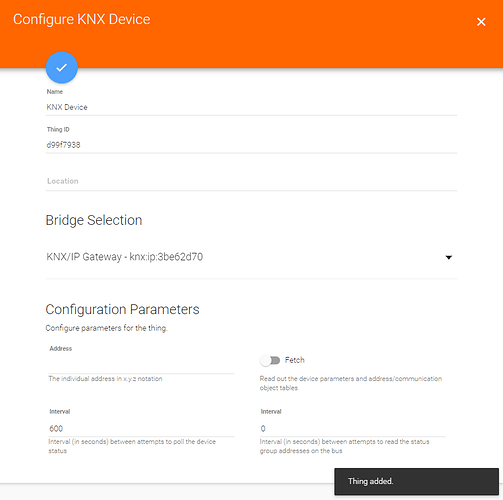This screenshot has height=500, width=503.
Task: Click the poll Interval field showing 600
Action: (x=141, y=429)
